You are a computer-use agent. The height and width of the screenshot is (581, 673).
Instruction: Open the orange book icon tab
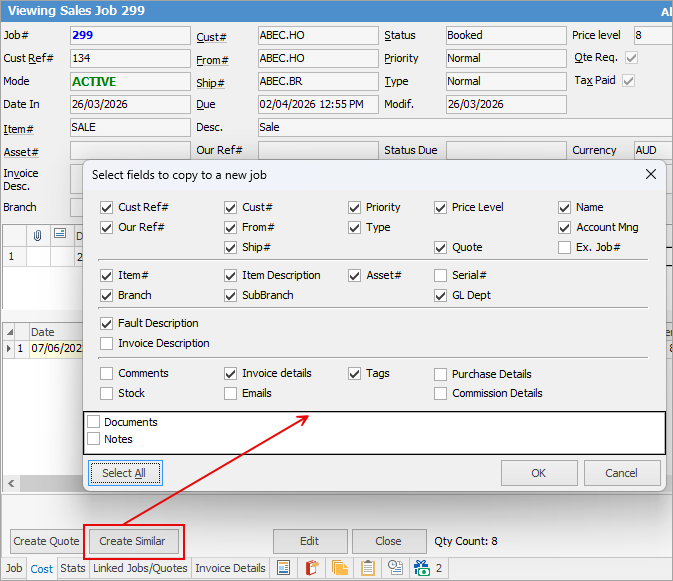311,568
